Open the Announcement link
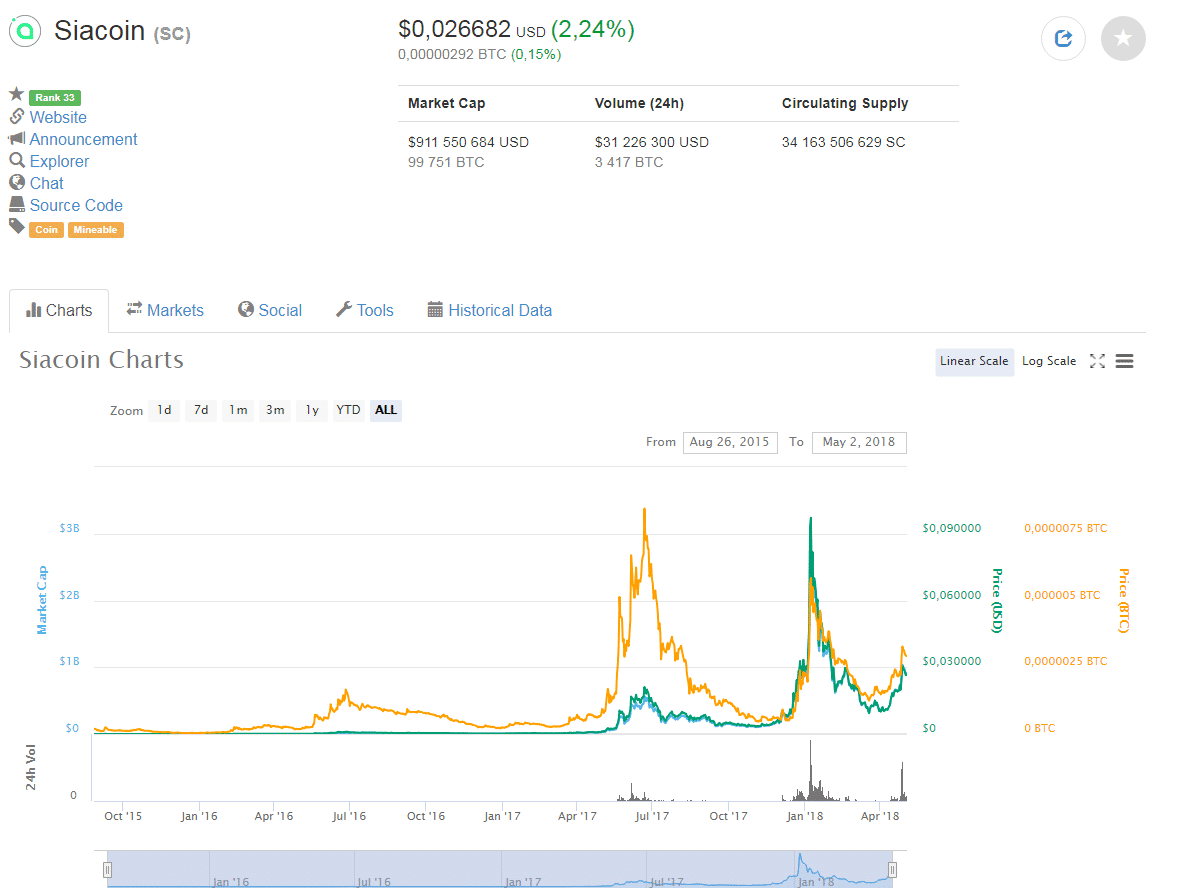Screen dimensions: 1196x888 tap(83, 140)
